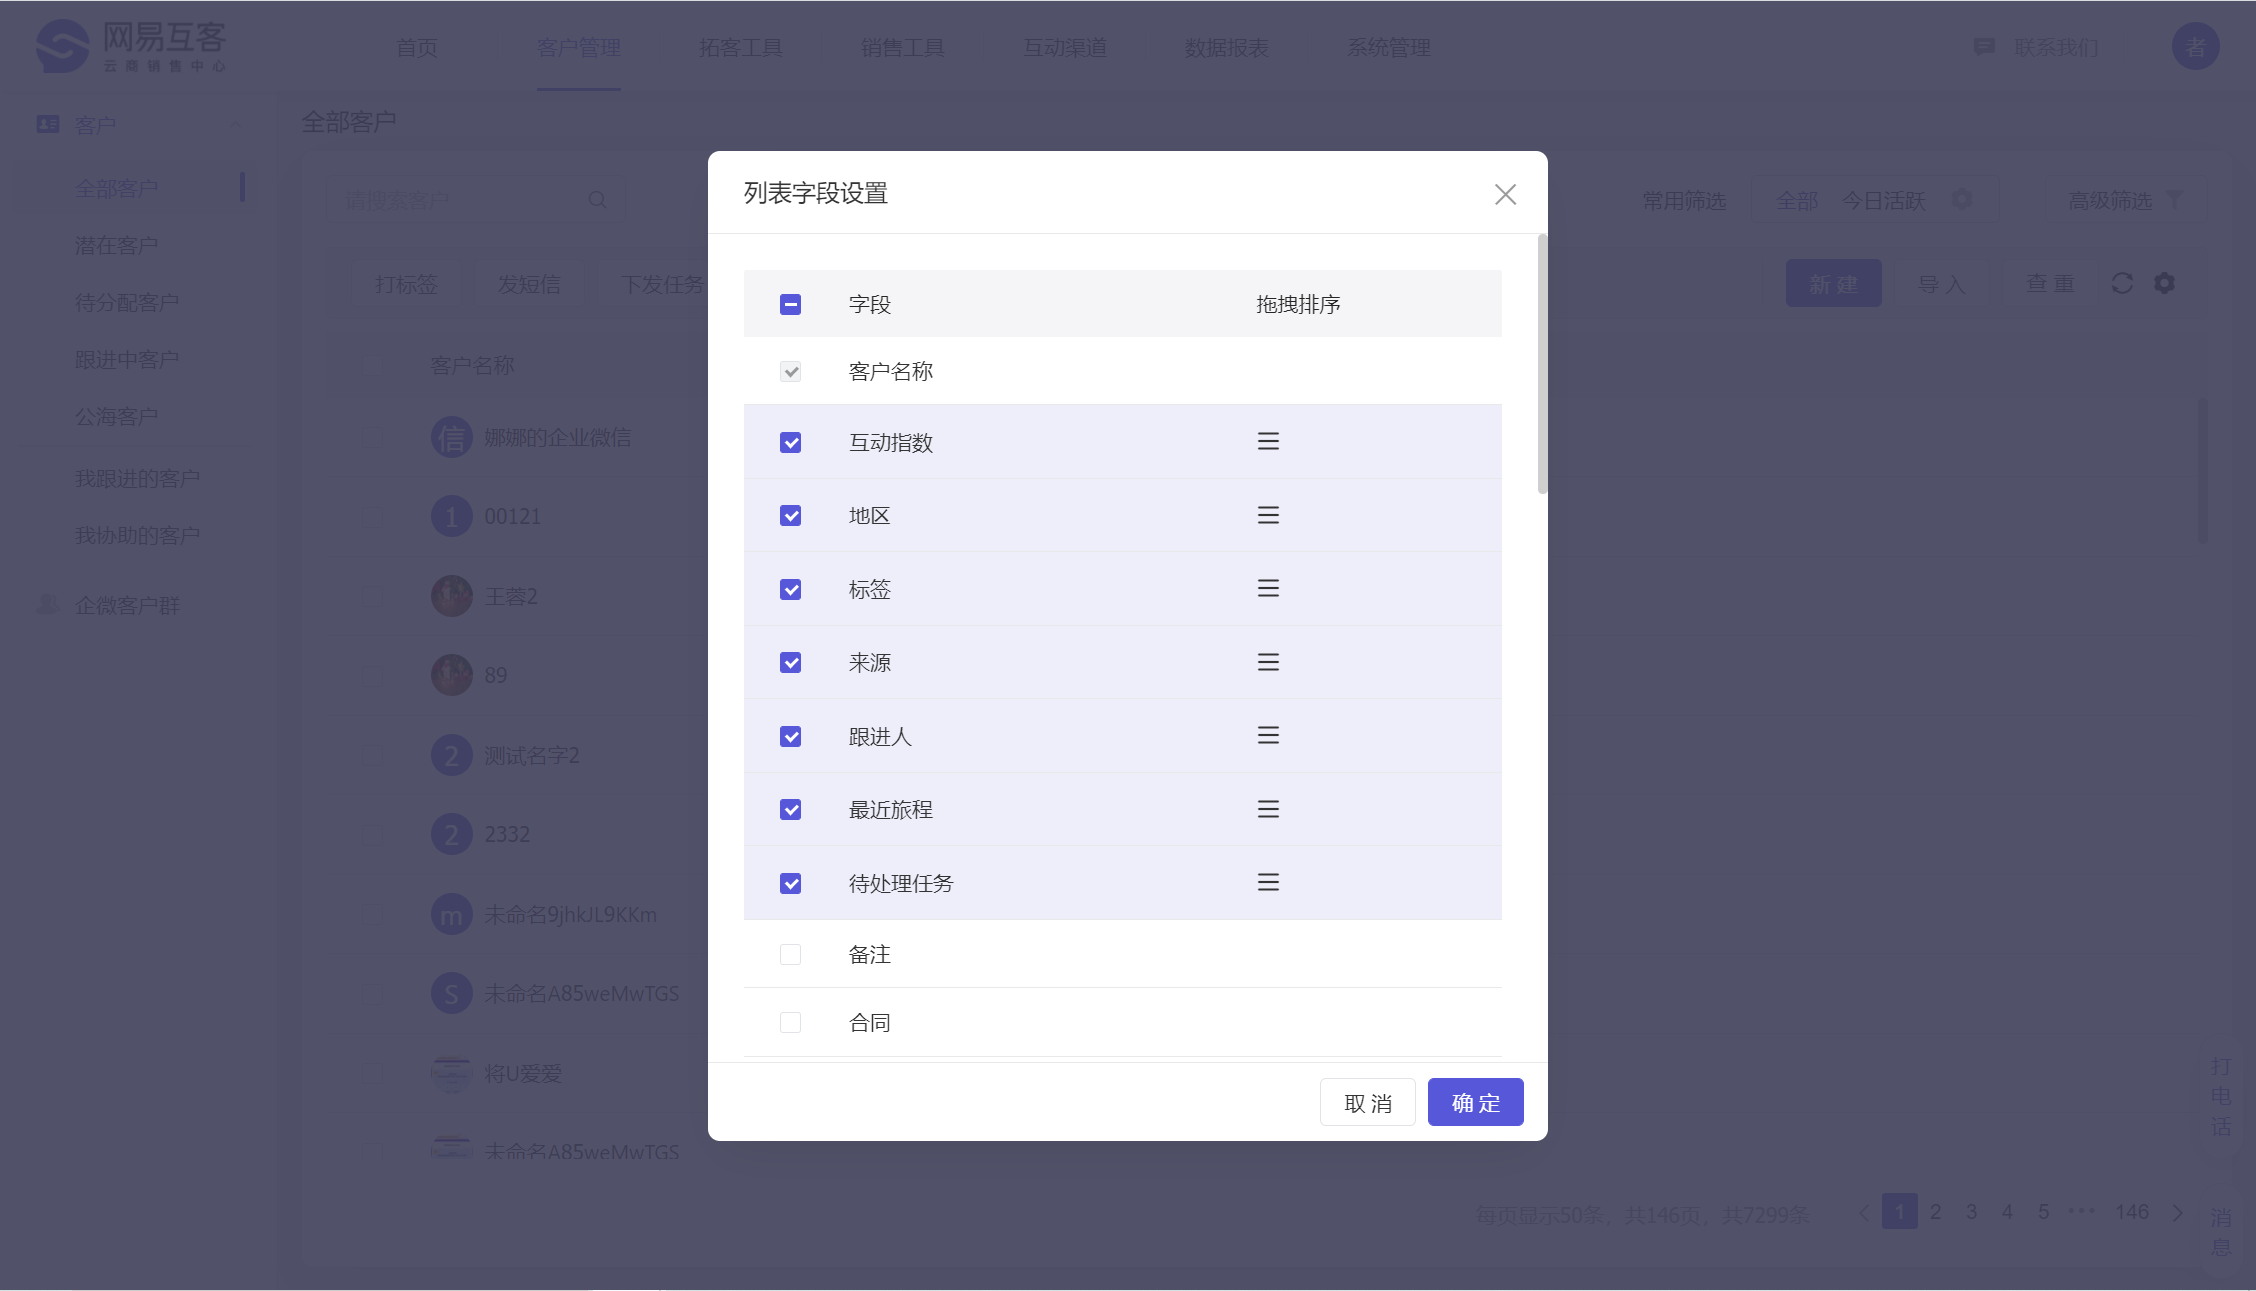Collapse the 客户 sidebar section
This screenshot has height=1291, width=2256.
click(x=235, y=124)
